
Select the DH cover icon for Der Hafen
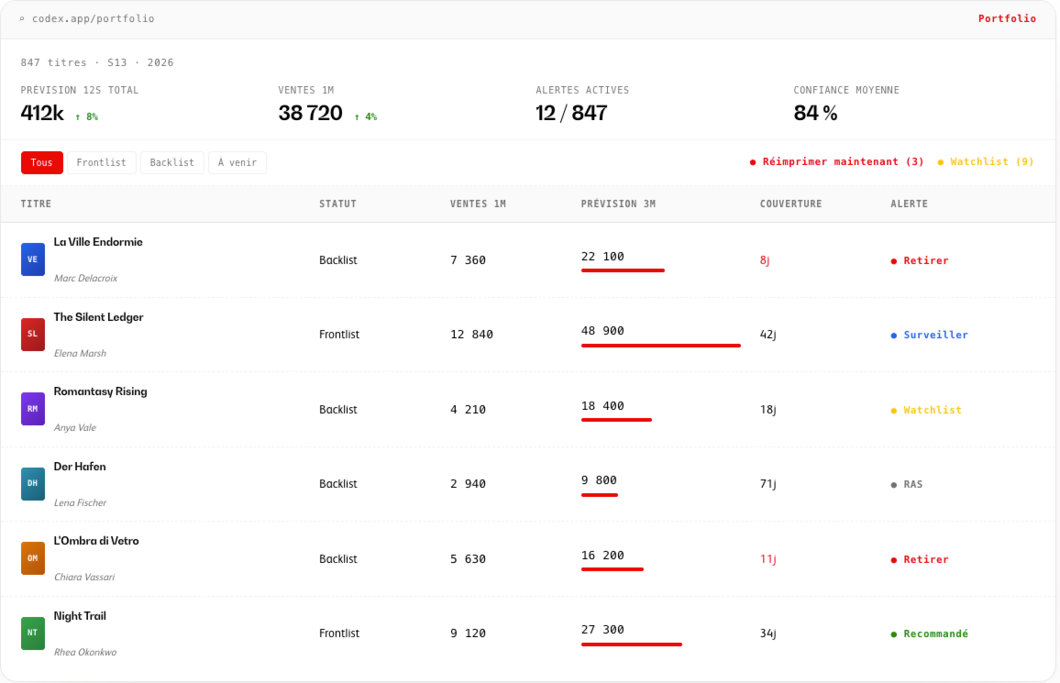pos(32,484)
